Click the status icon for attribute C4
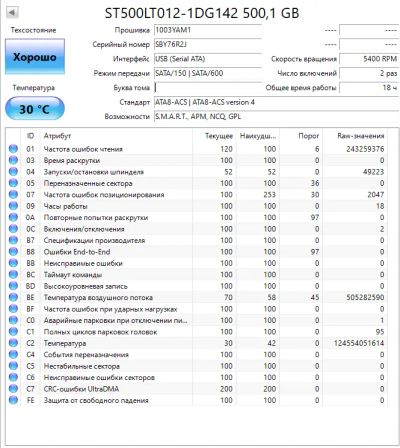400x448 pixels. coord(13,354)
